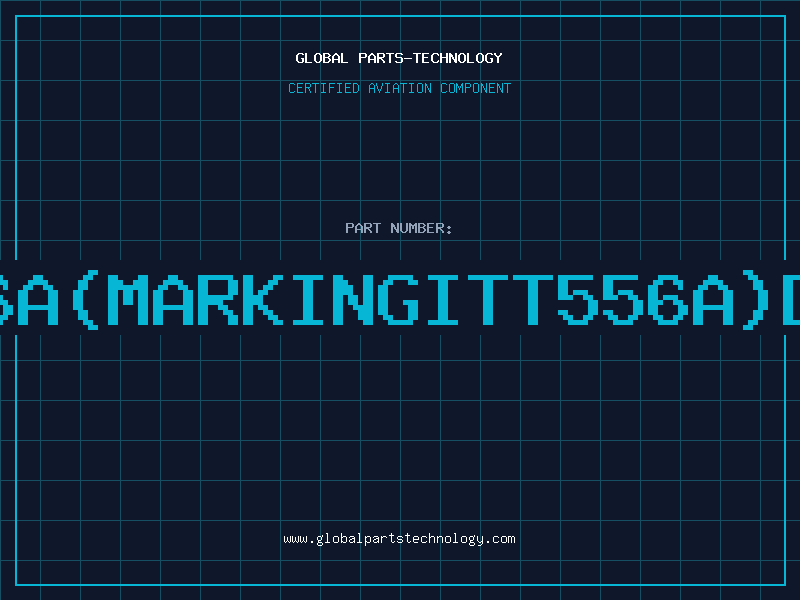
Task: Select the CERTIFIED AVIATION COMPONENT subtitle
Action: click(x=399, y=88)
